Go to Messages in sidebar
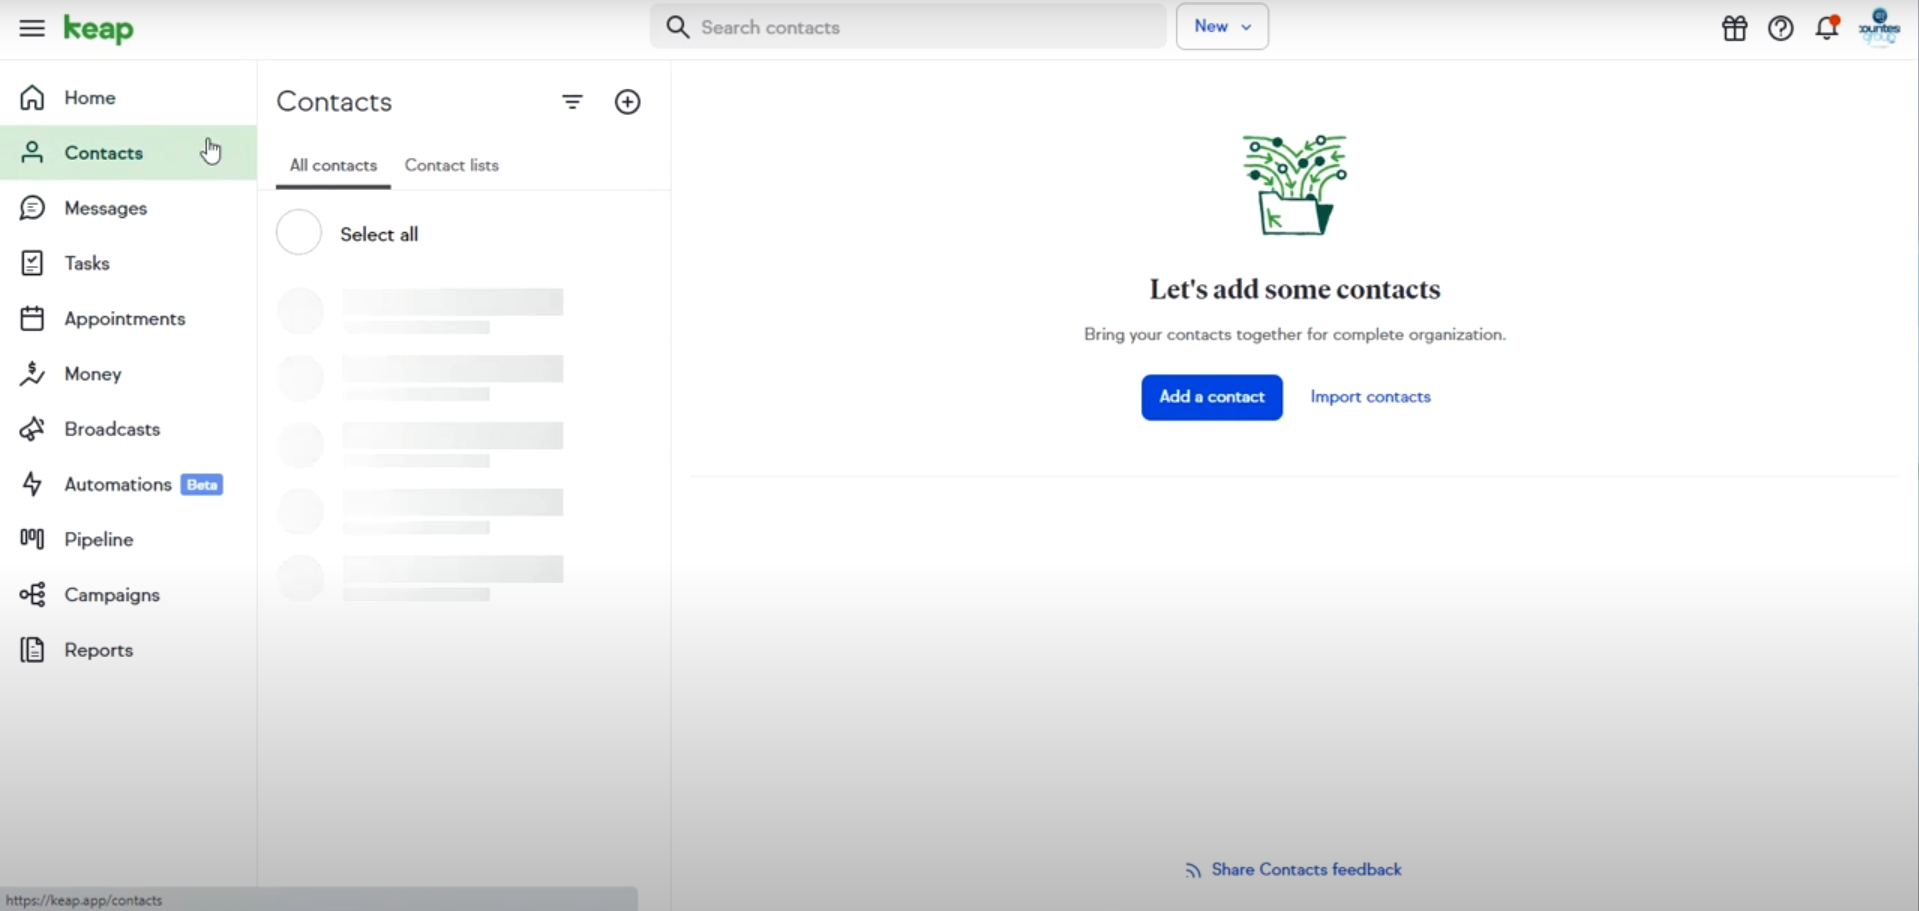 coord(105,208)
